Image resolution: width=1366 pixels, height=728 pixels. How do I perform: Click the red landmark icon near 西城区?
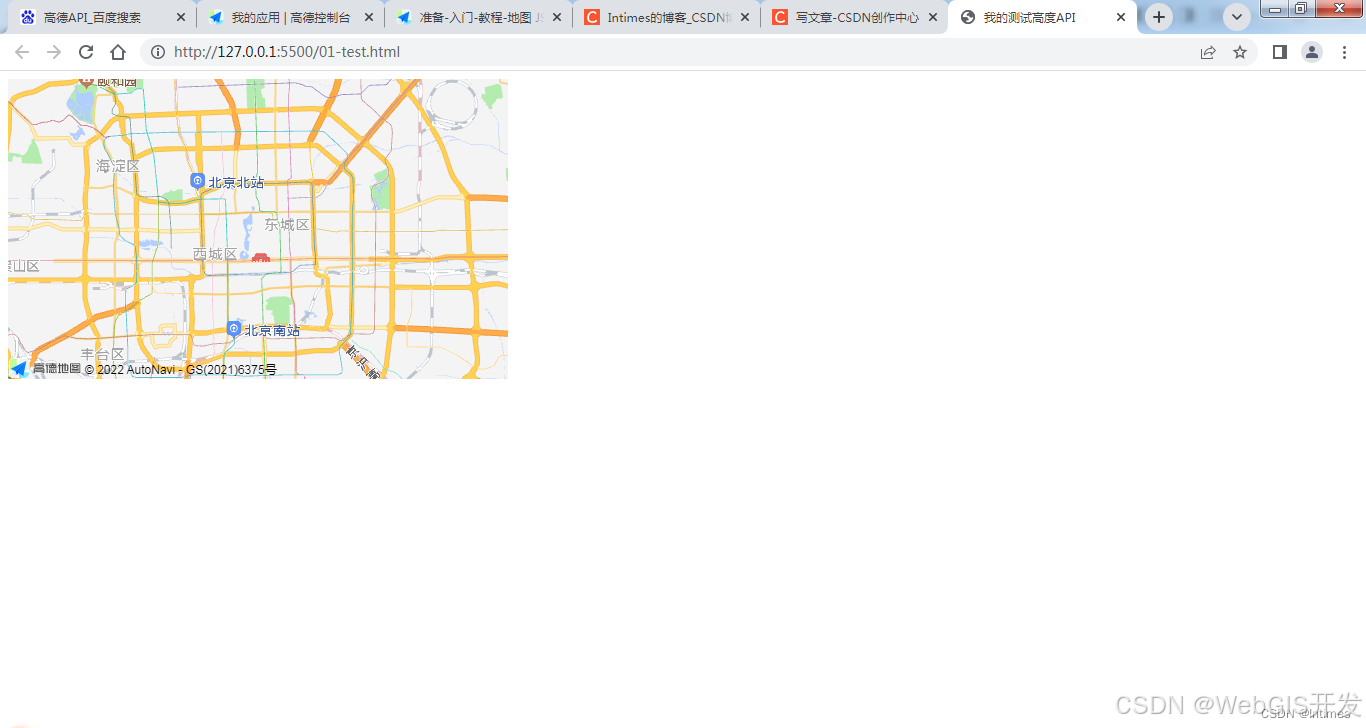[x=260, y=257]
